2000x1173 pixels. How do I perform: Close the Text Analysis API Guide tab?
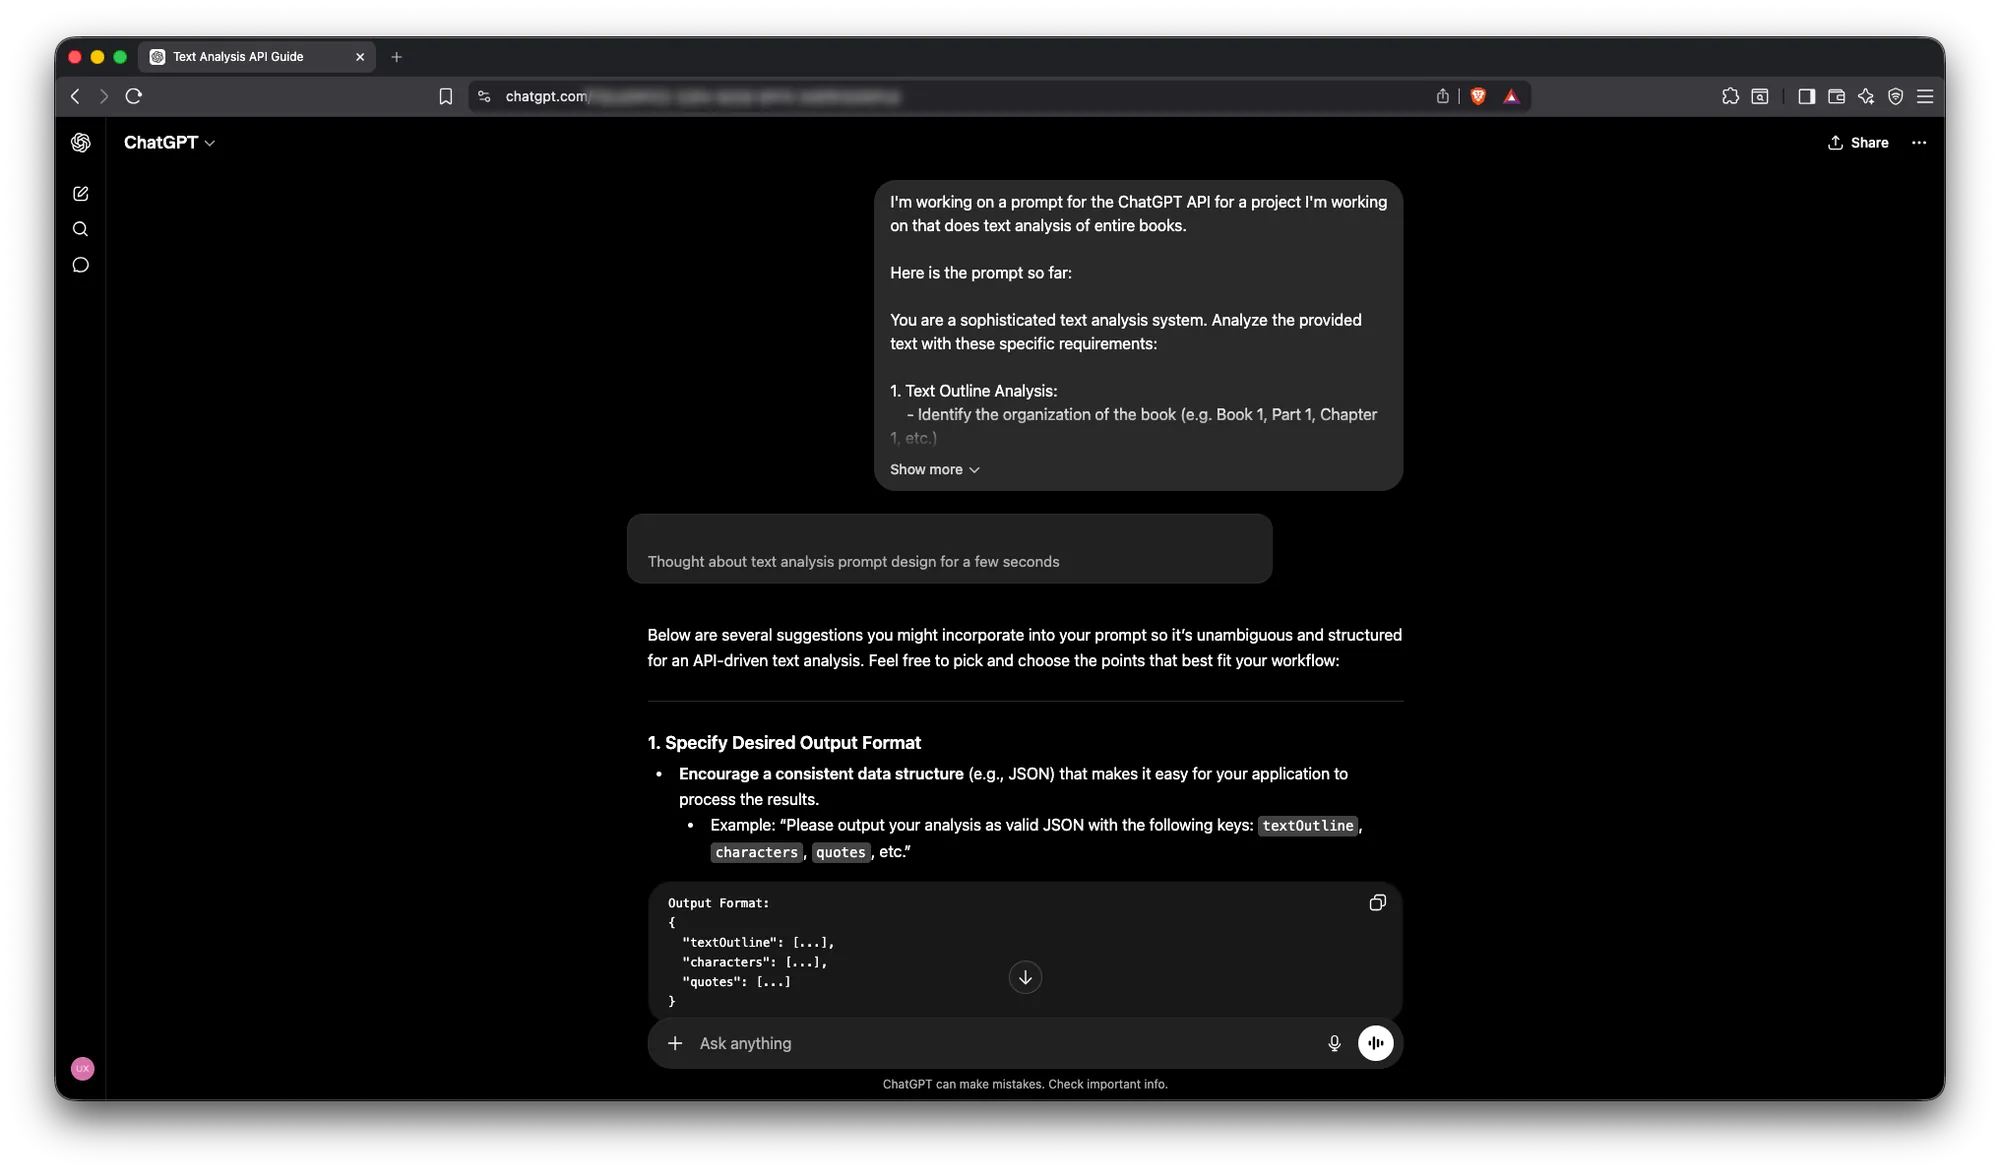tap(360, 57)
